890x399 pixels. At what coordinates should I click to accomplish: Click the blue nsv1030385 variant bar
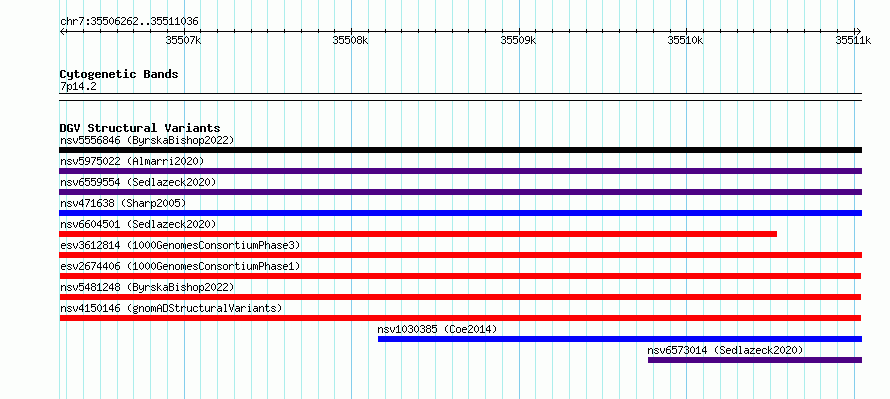[620, 339]
